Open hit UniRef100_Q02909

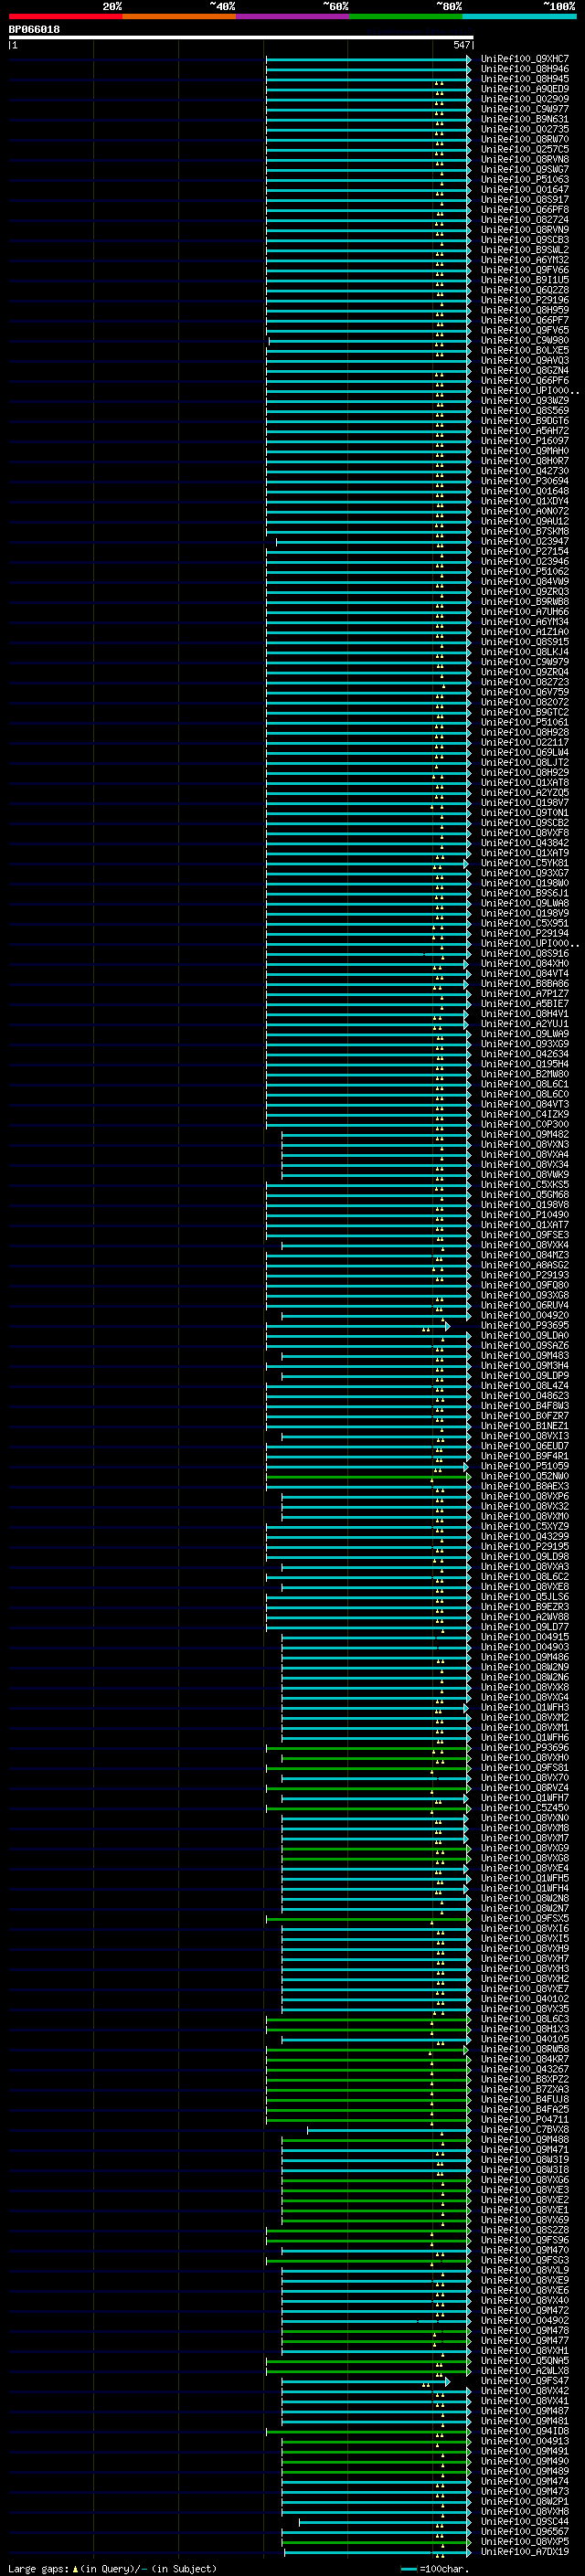coord(525,99)
